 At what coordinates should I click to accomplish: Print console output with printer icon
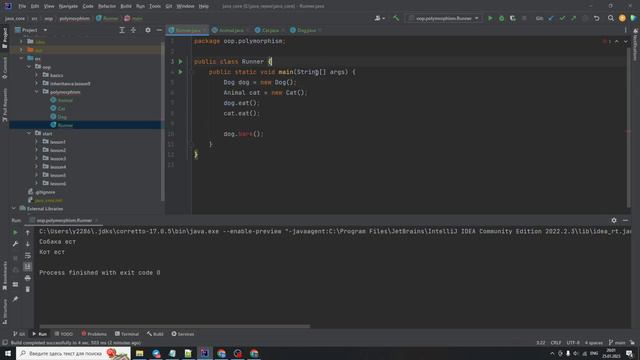(28, 278)
